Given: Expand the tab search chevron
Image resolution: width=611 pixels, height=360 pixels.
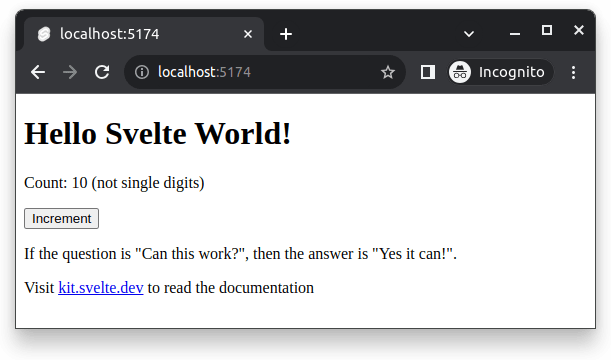Looking at the screenshot, I should [469, 34].
